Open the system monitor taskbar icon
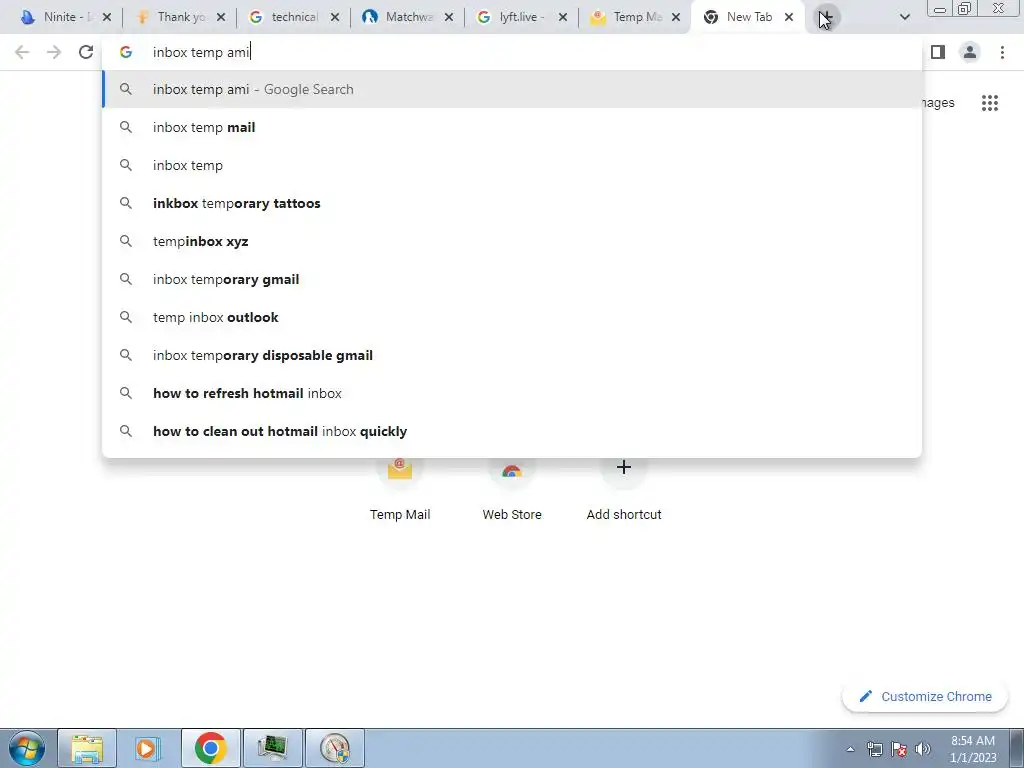 (272, 748)
